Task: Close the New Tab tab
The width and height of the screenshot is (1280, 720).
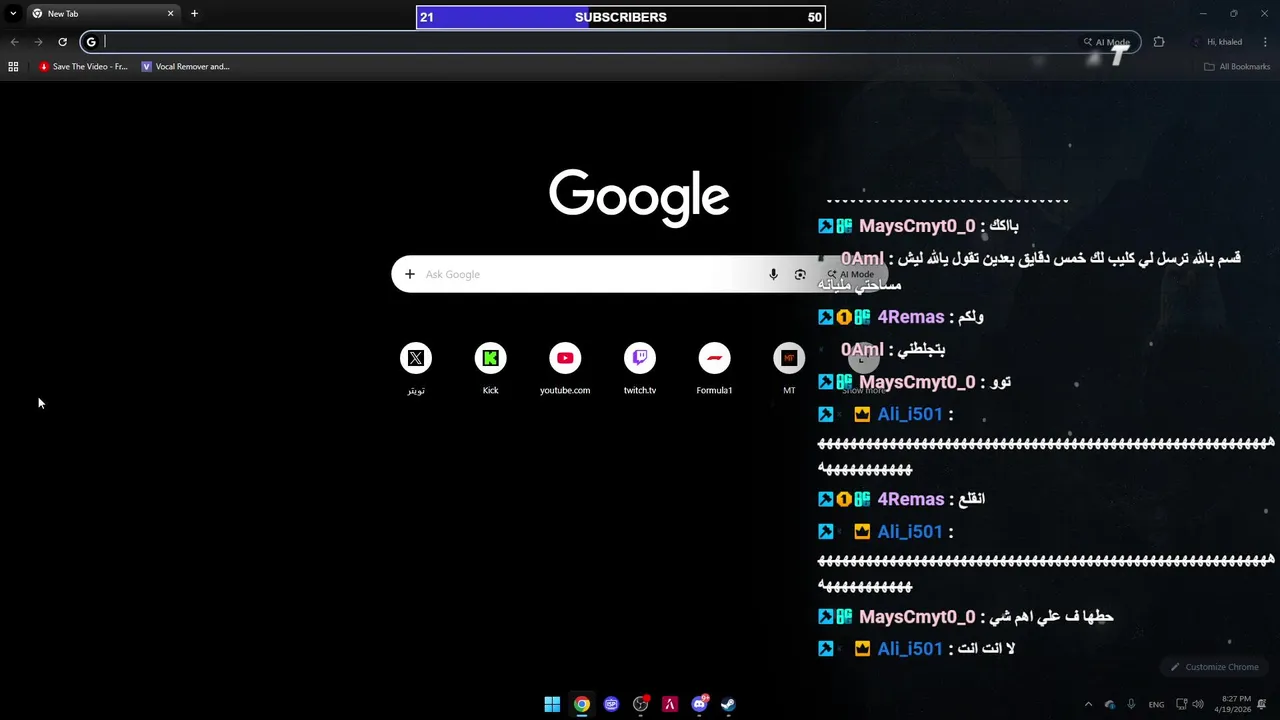Action: click(170, 14)
